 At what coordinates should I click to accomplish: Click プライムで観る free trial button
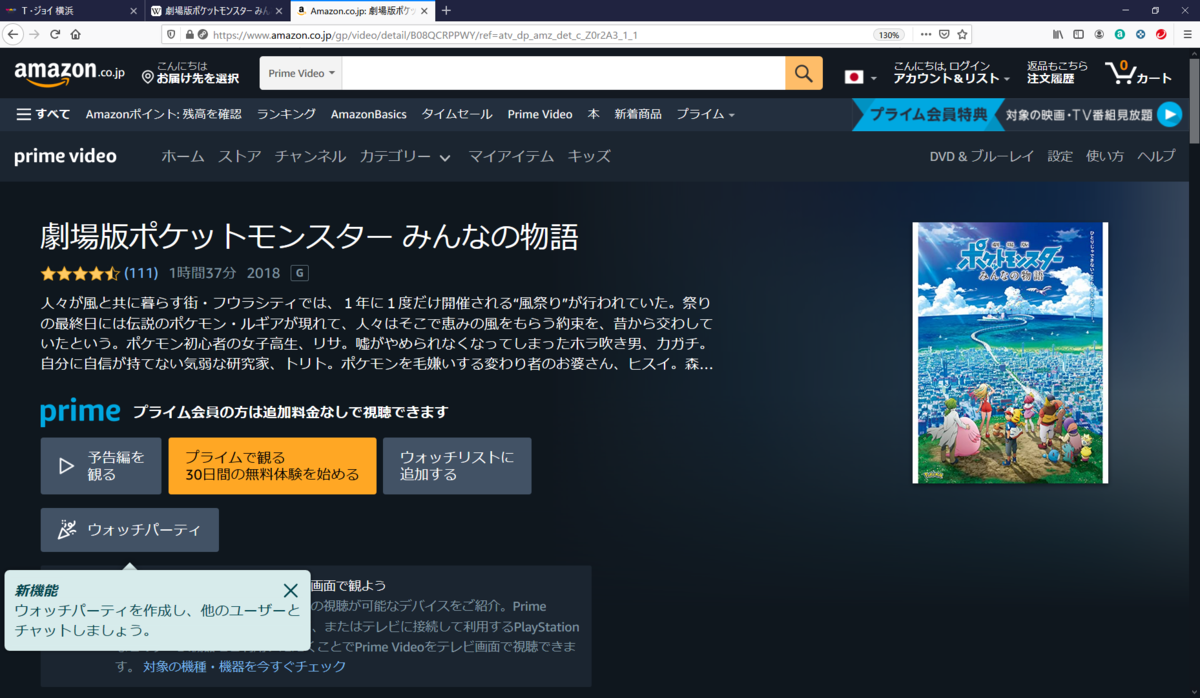[x=272, y=466]
